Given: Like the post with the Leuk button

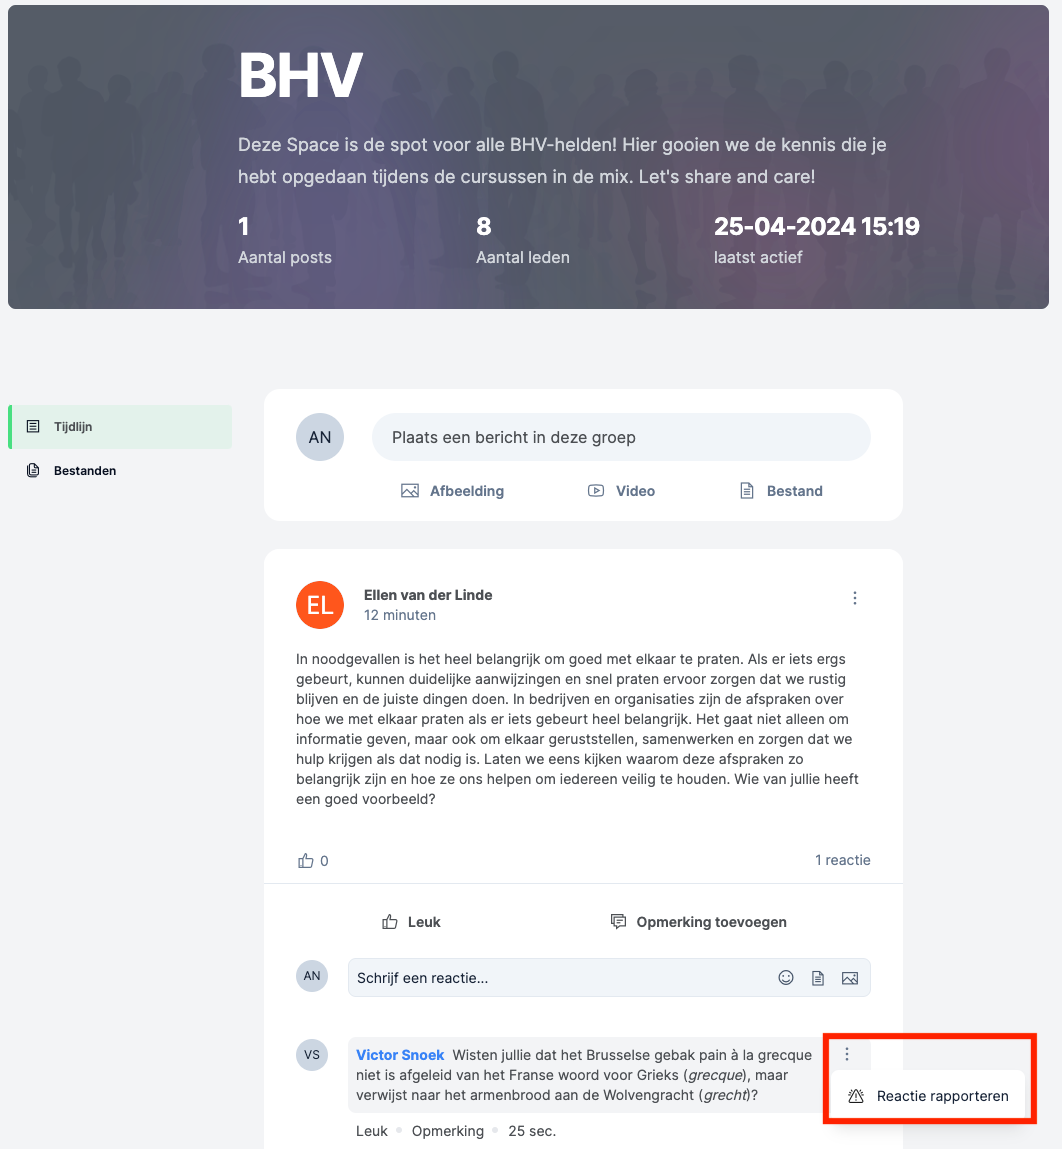Looking at the screenshot, I should (x=411, y=922).
